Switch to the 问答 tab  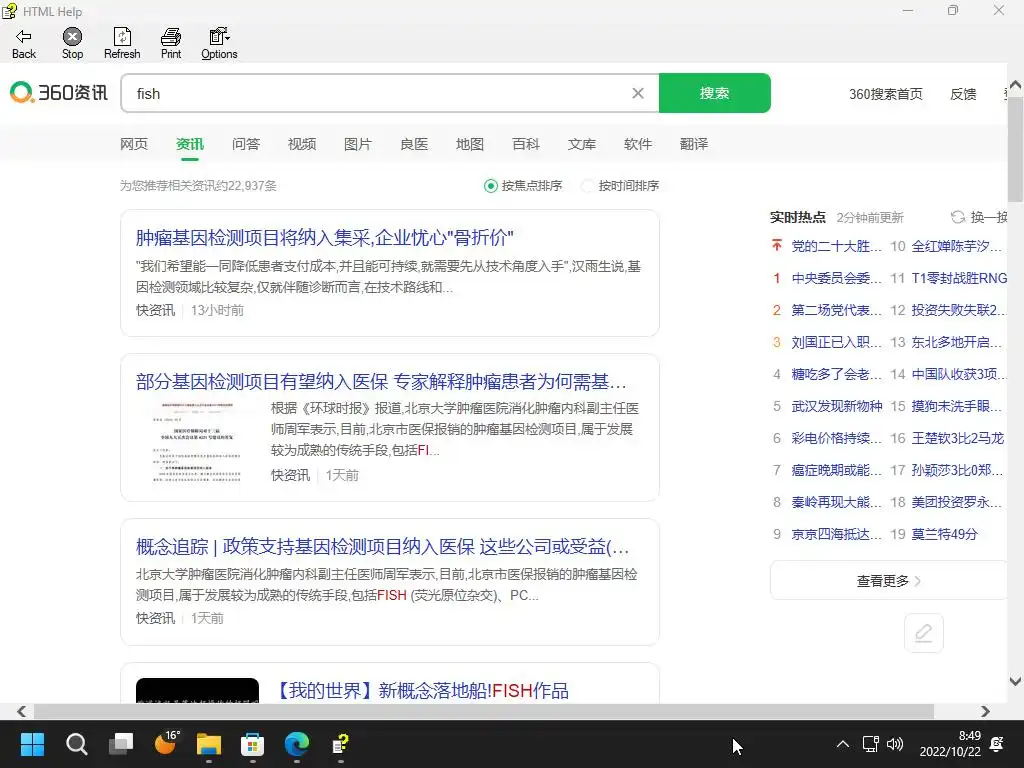point(246,144)
